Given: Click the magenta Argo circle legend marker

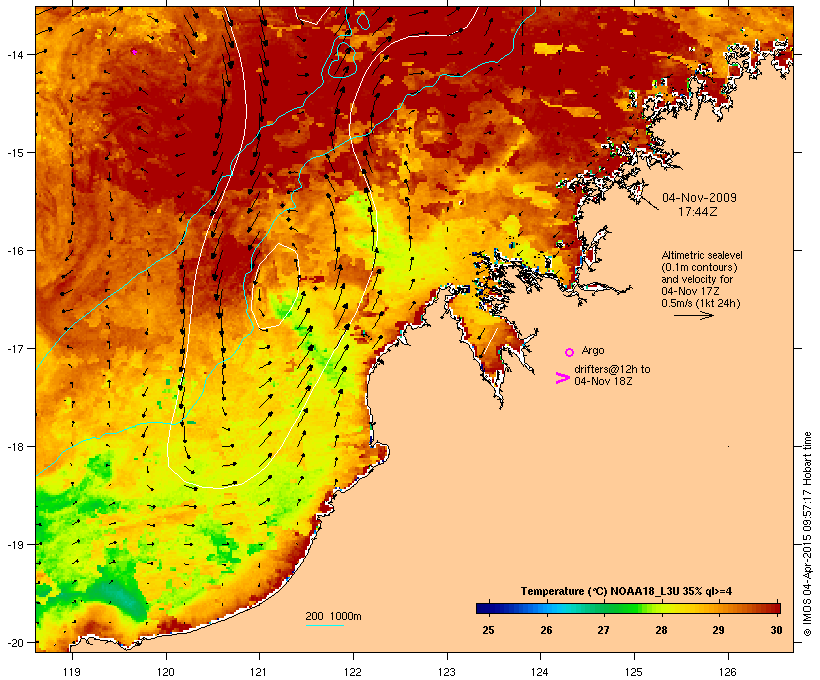Looking at the screenshot, I should tap(570, 352).
